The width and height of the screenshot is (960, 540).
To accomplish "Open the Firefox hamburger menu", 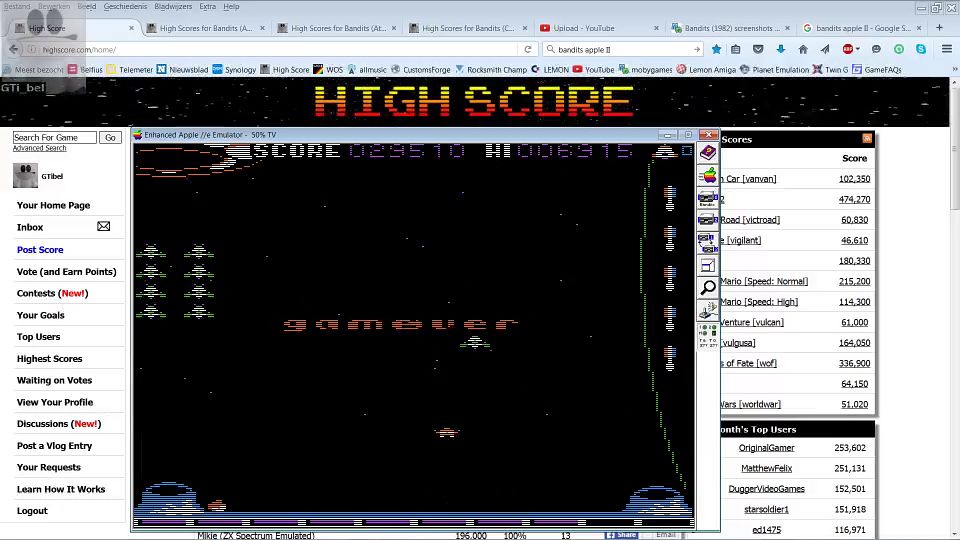I will point(947,49).
